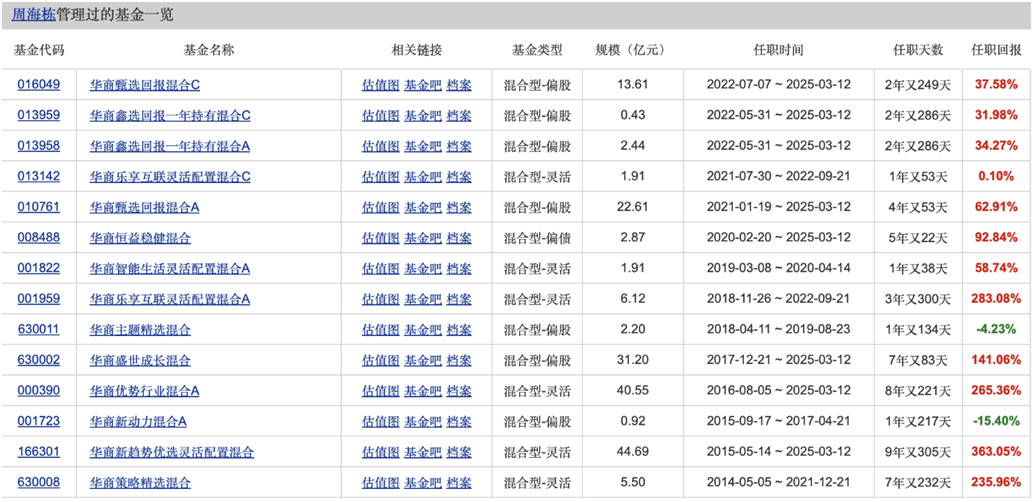
Task: Open fund code 013958
Action: pos(39,146)
